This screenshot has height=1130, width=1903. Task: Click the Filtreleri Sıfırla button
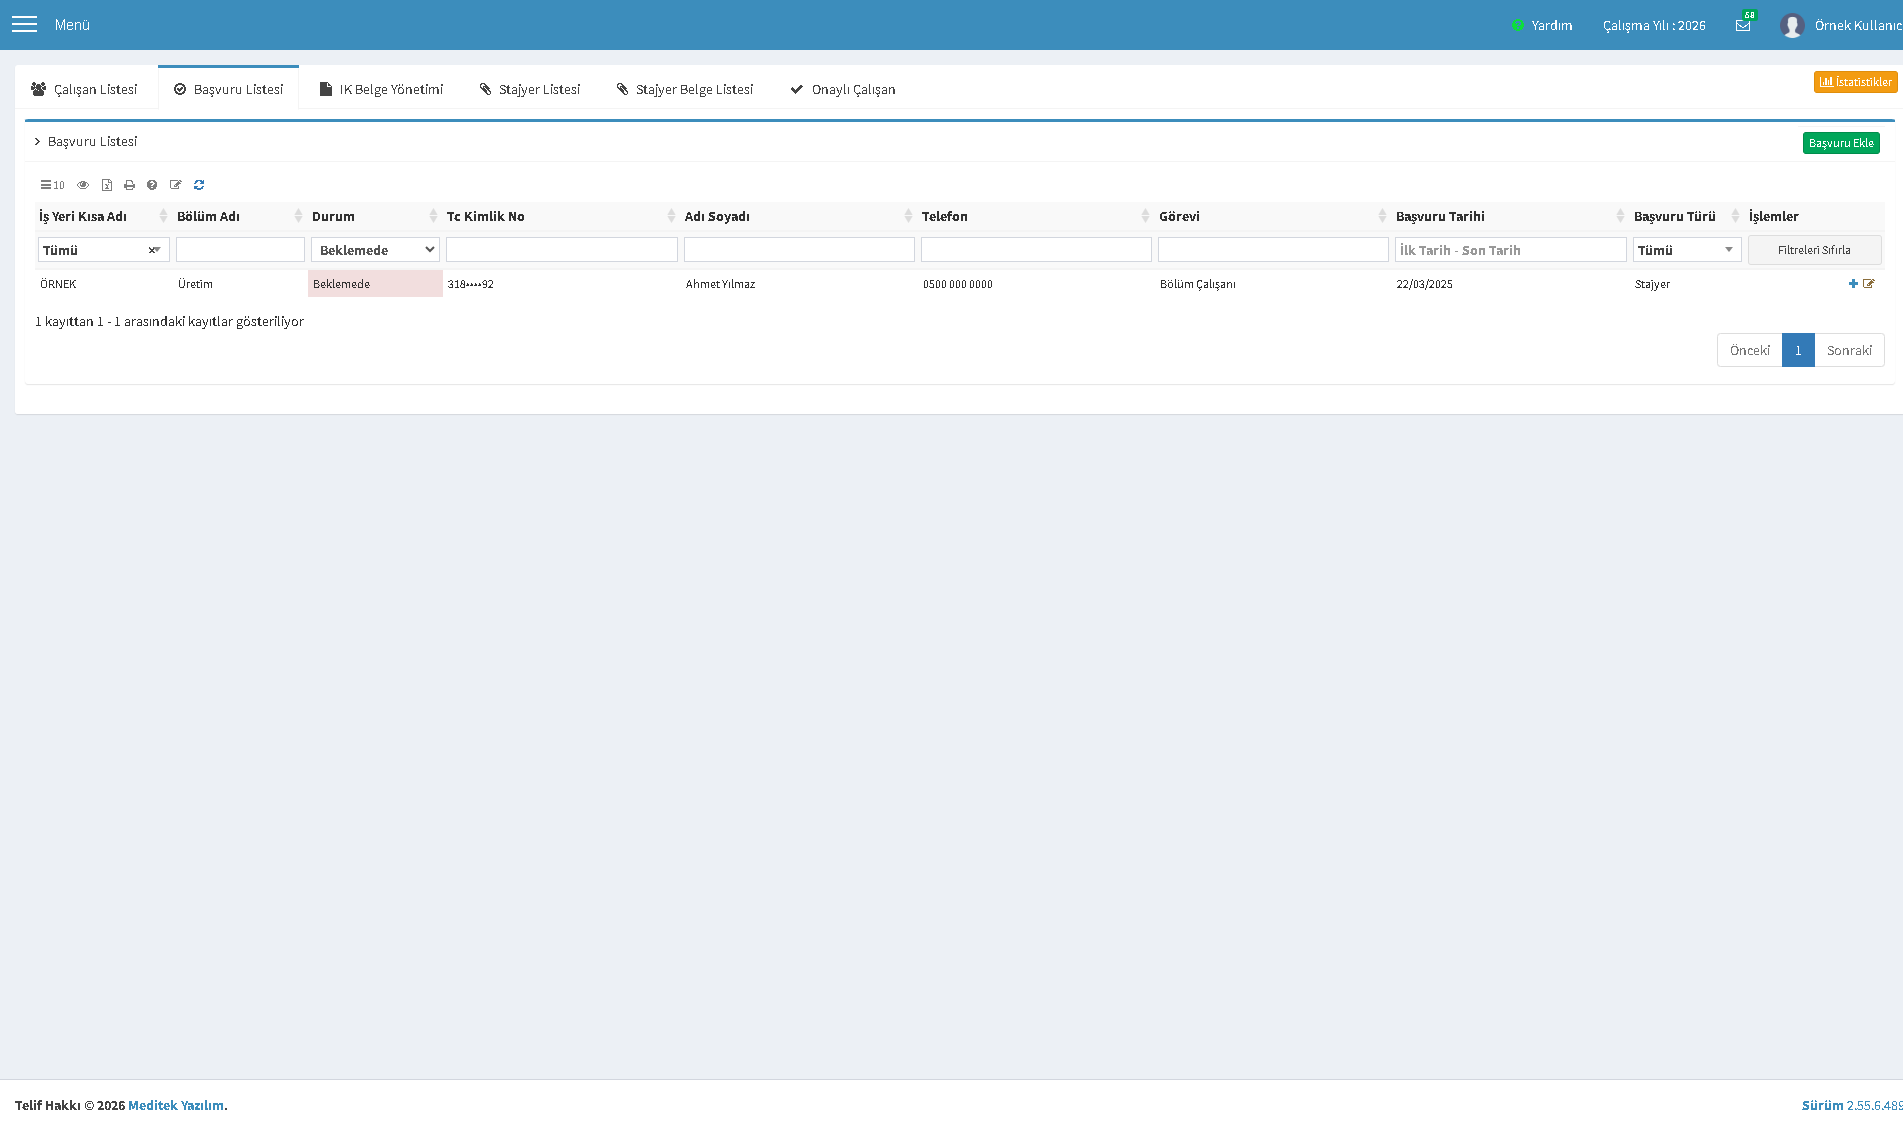[1814, 250]
